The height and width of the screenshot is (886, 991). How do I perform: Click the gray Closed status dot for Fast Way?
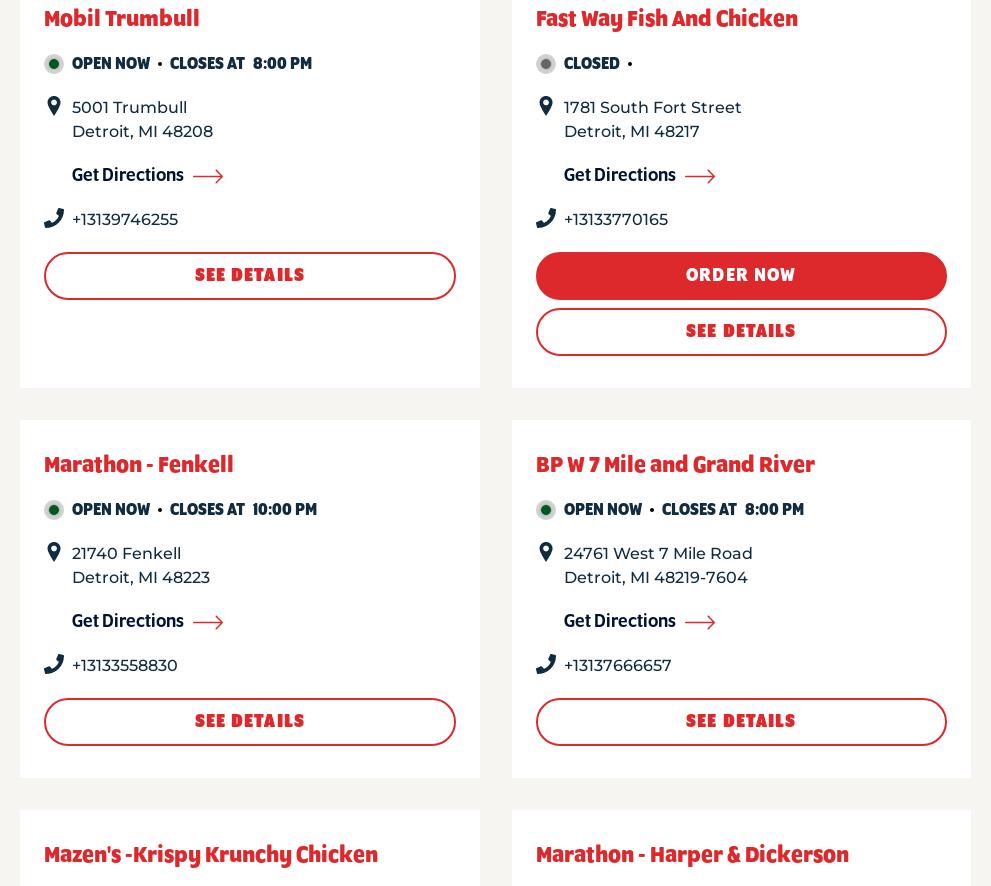(546, 64)
